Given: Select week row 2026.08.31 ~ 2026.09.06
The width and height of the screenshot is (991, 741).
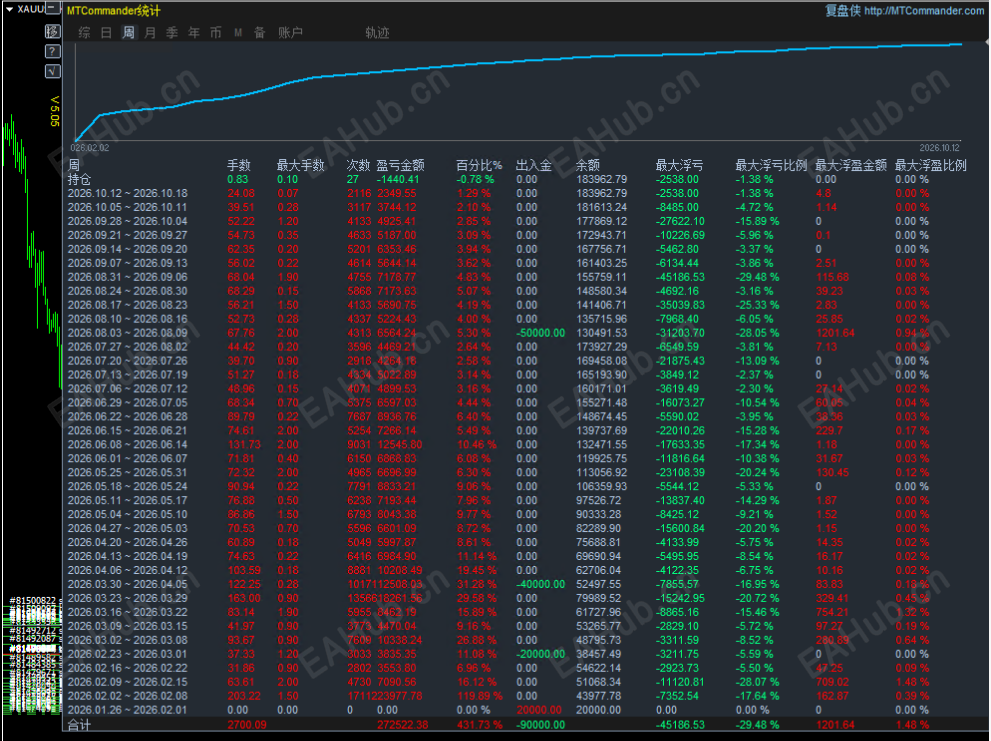Looking at the screenshot, I should pyautogui.click(x=128, y=277).
